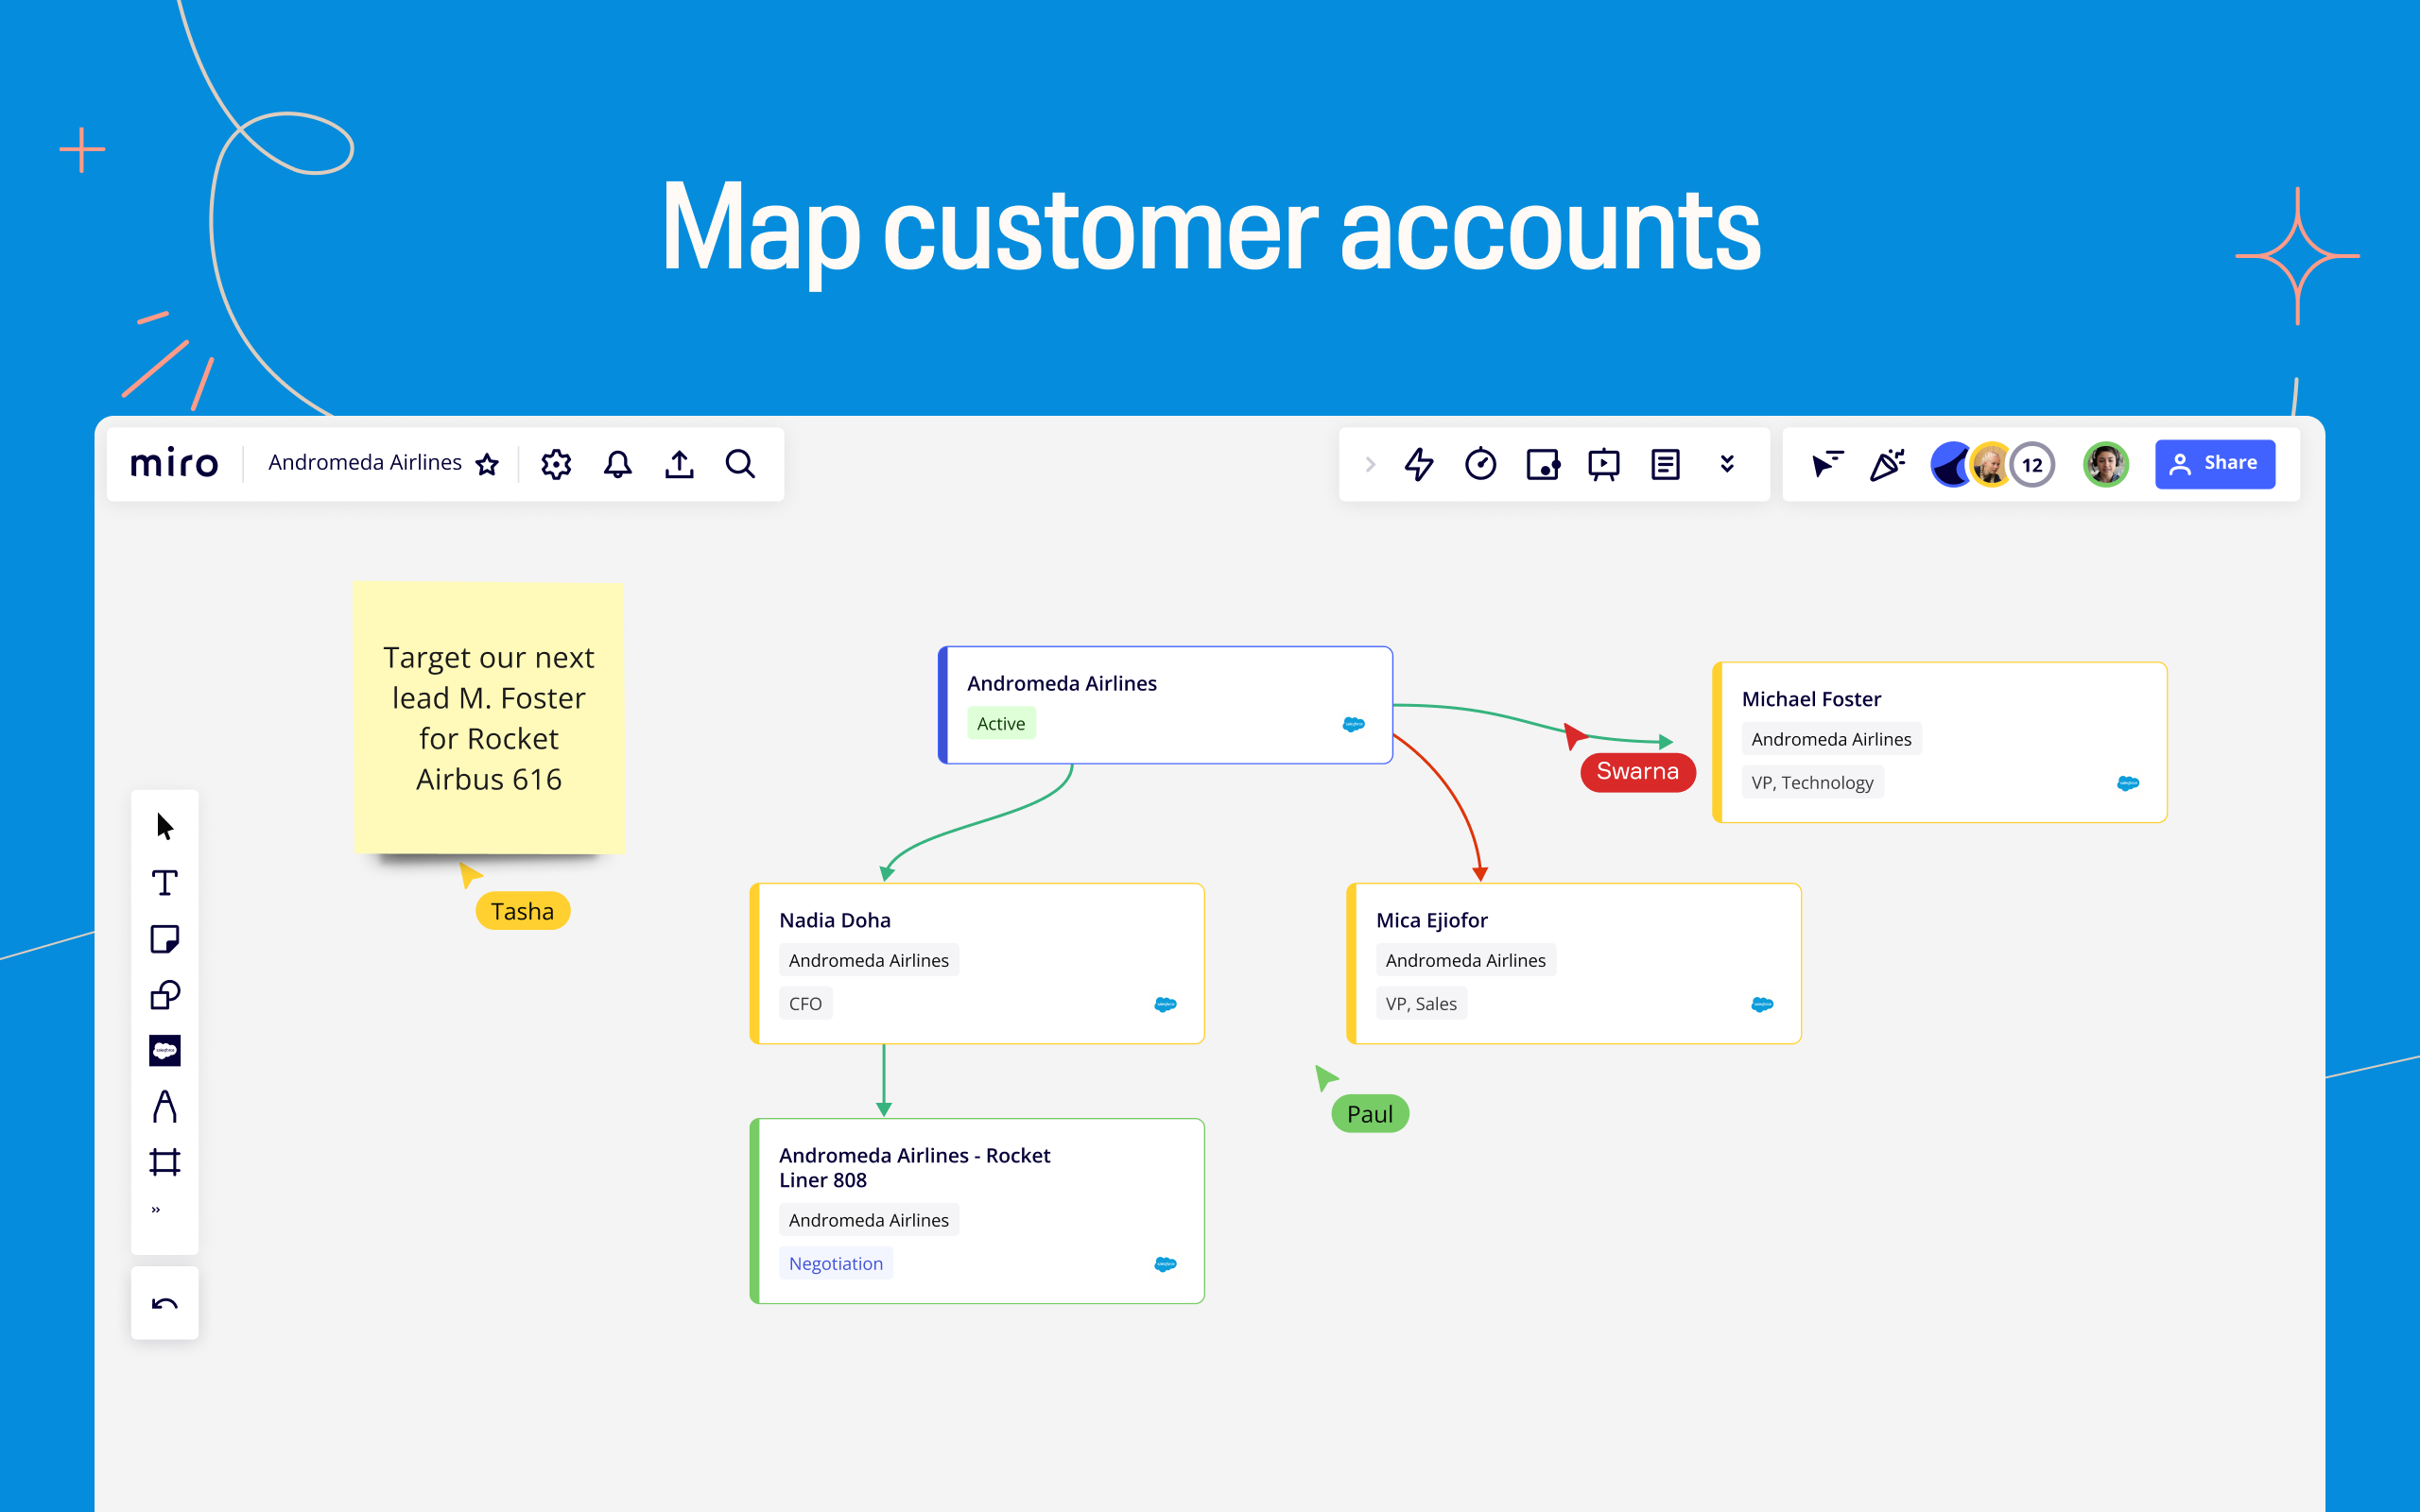Click the Andromeda Airlines board title

(364, 462)
